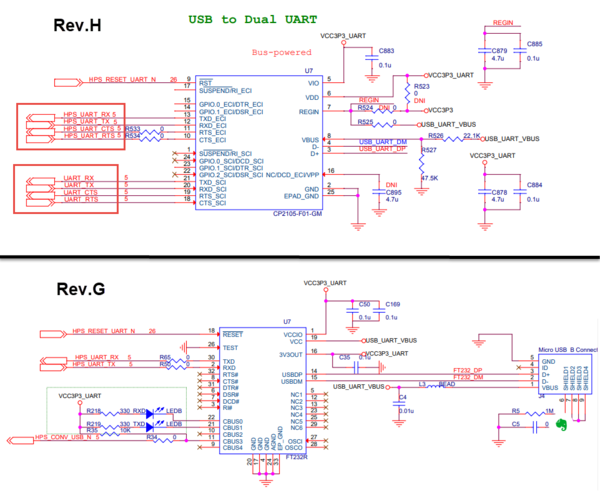Click resistor label "R525"
Image resolution: width=600 pixels, height=491 pixels.
(365, 122)
